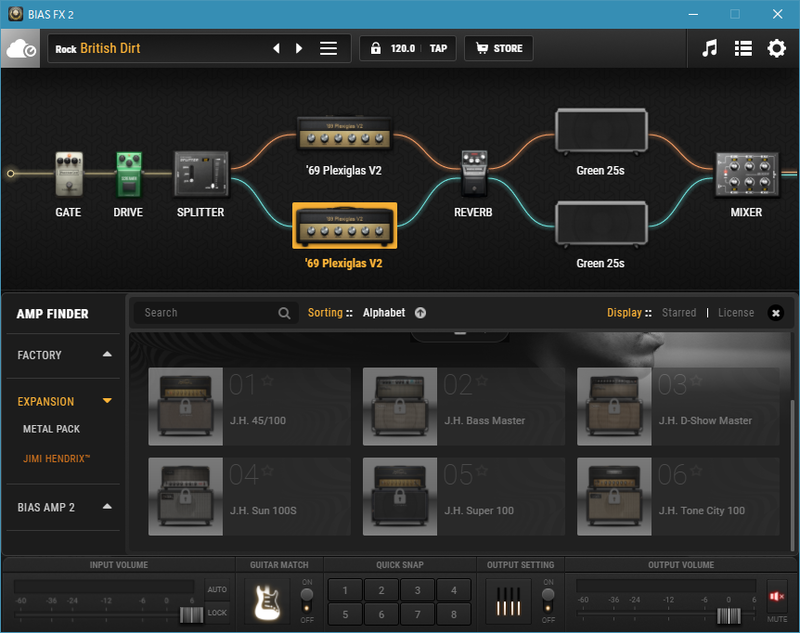Open the STORE

click(x=499, y=48)
